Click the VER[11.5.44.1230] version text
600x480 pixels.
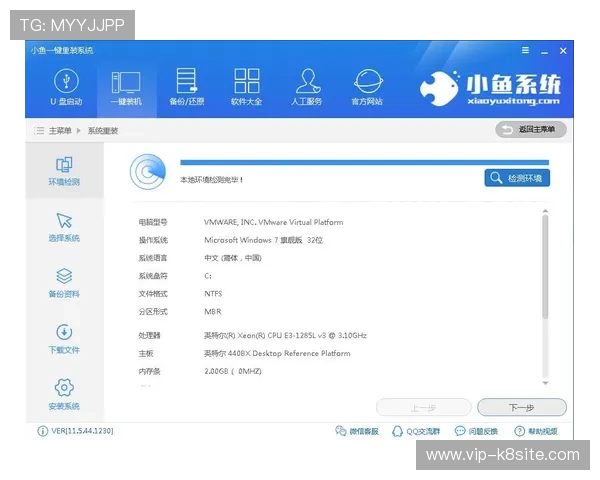[82, 431]
